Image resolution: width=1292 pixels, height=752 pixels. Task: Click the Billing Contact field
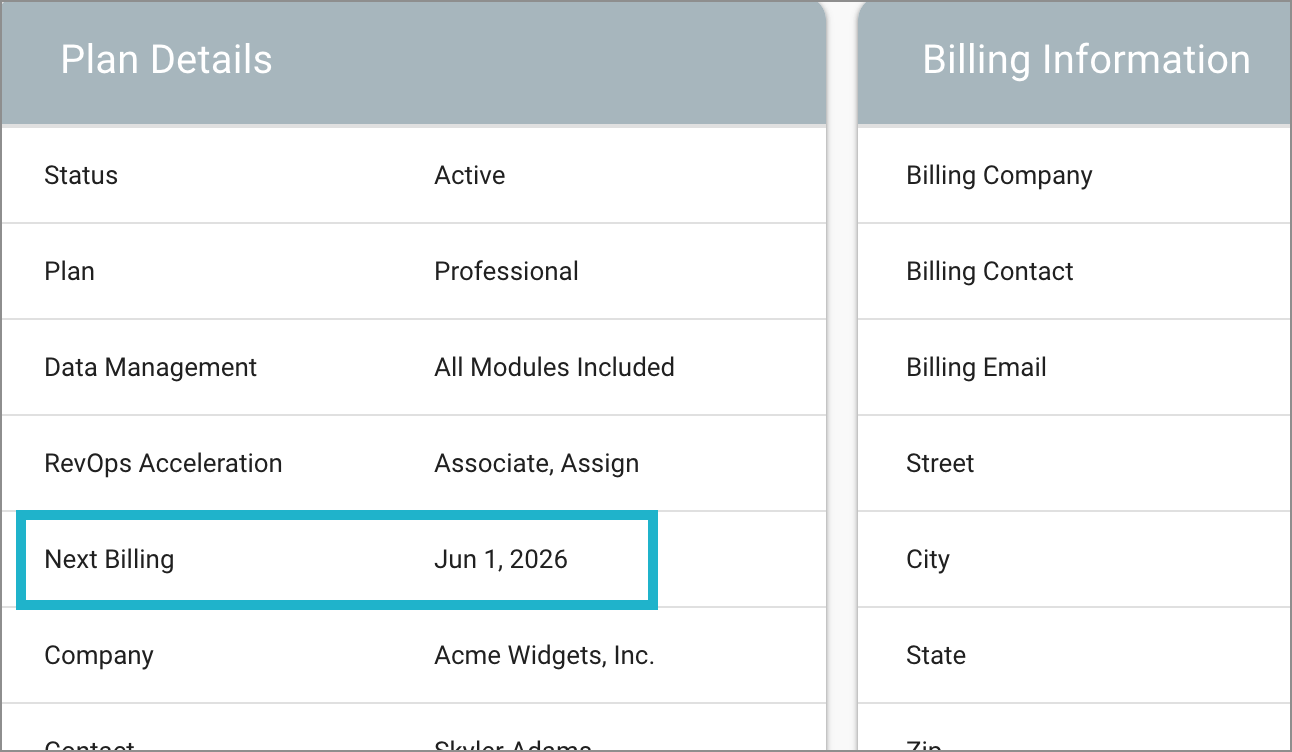[990, 271]
